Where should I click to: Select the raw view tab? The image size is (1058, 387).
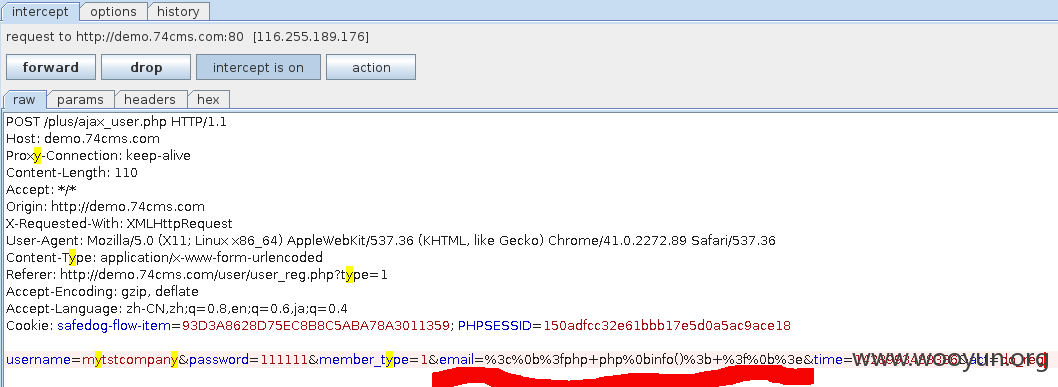(24, 100)
